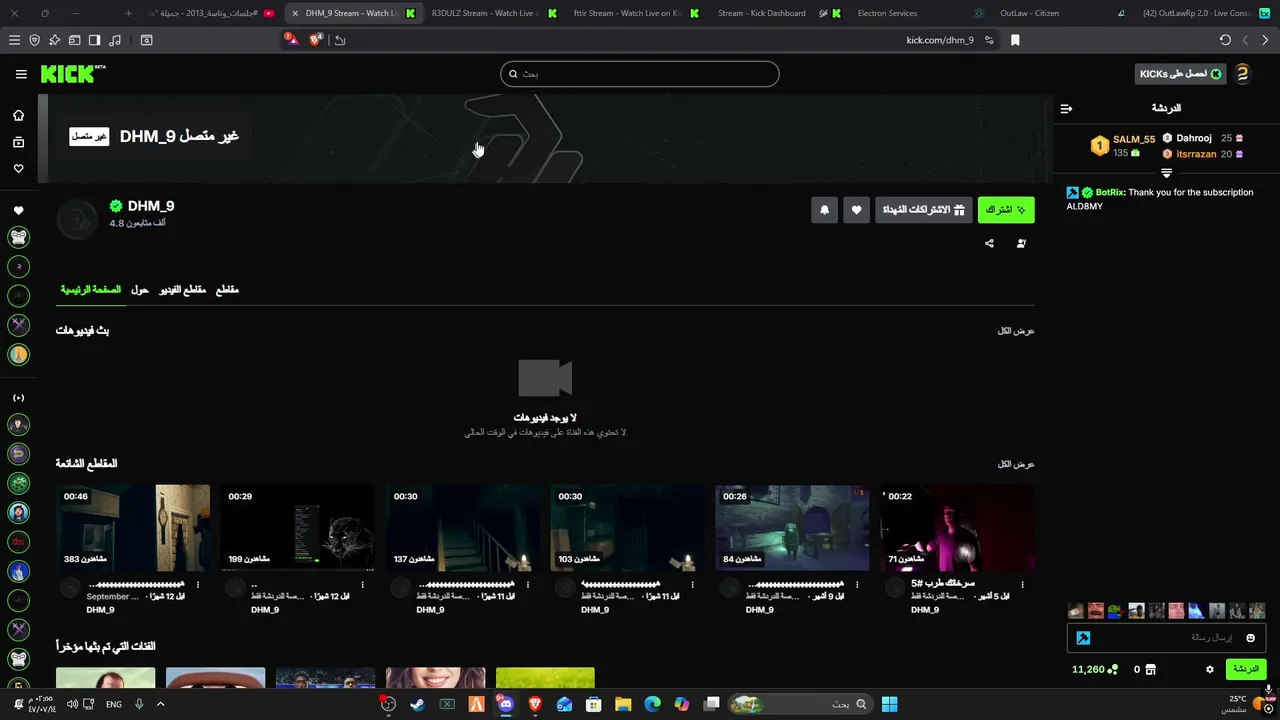The image size is (1280, 720).
Task: Open File Explorer from taskbar
Action: coord(623,704)
